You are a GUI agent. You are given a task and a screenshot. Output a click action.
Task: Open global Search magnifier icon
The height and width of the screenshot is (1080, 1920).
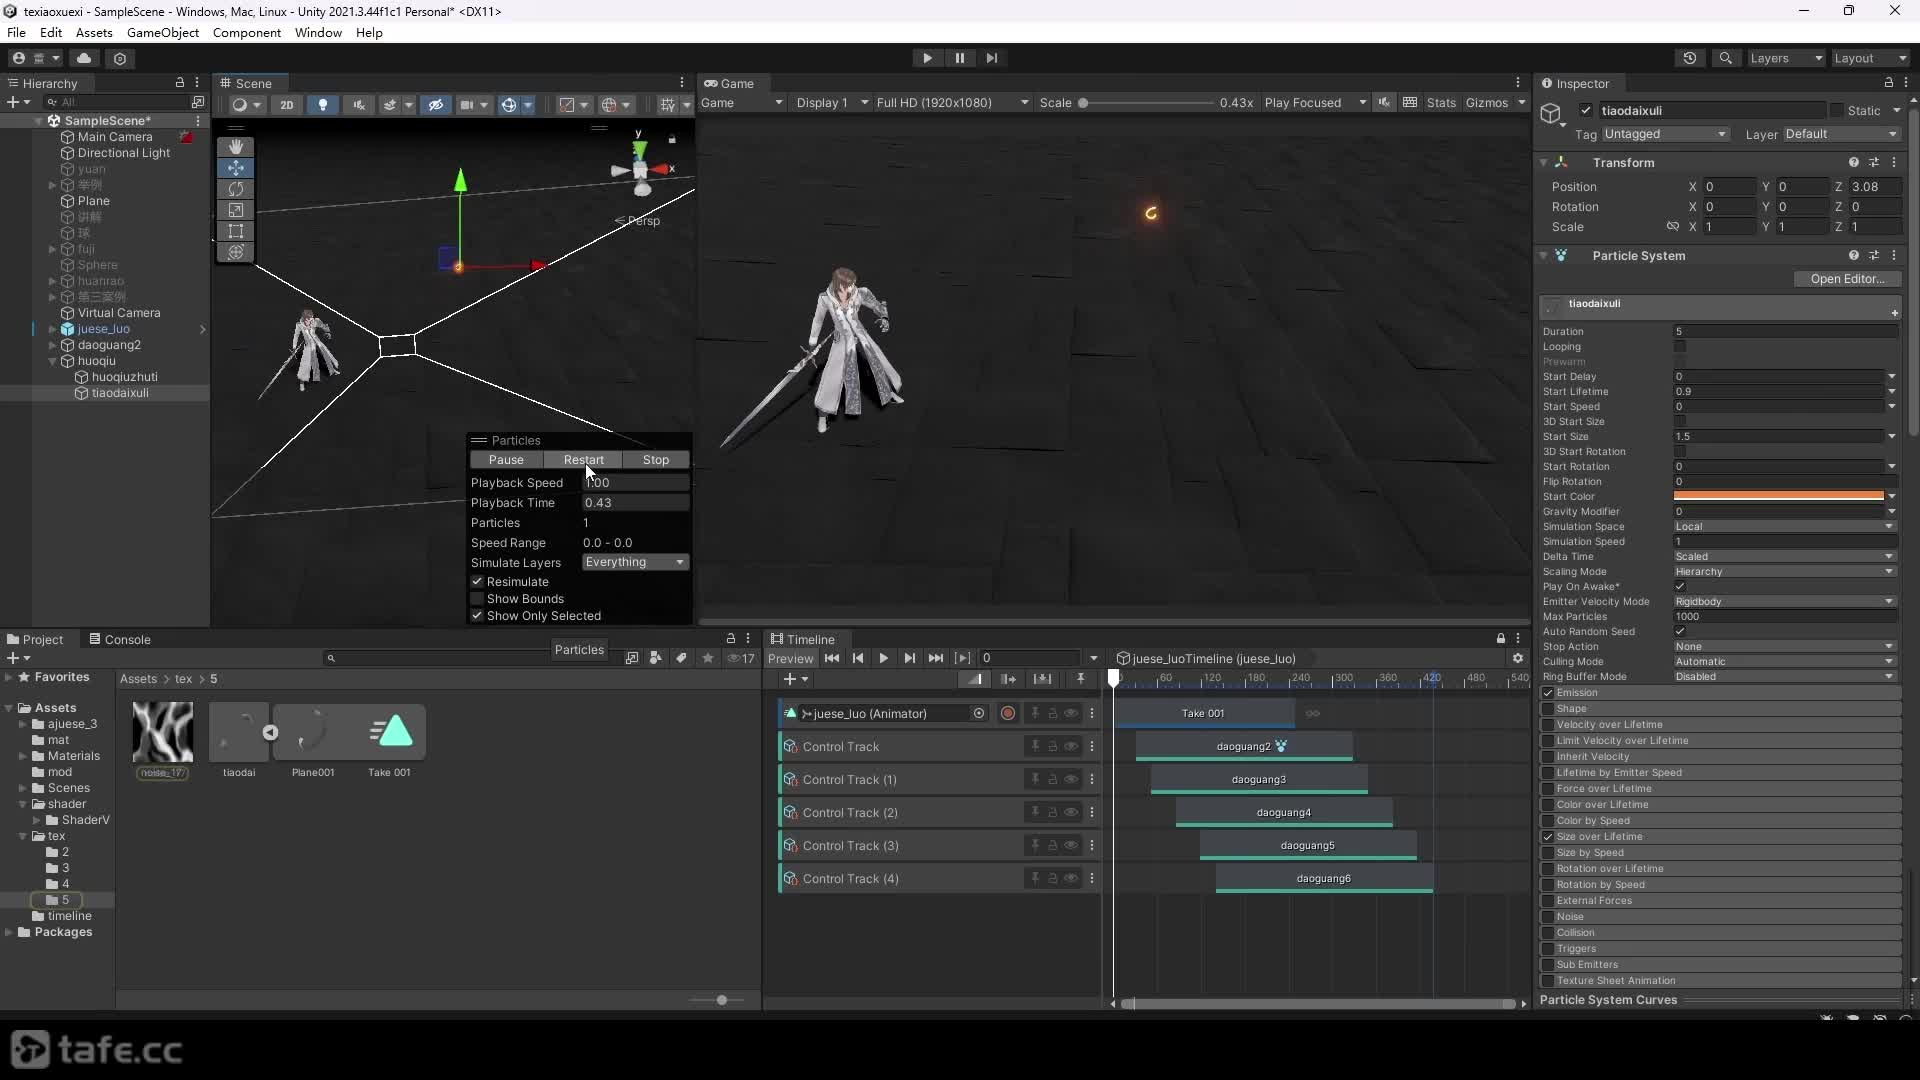point(1726,58)
